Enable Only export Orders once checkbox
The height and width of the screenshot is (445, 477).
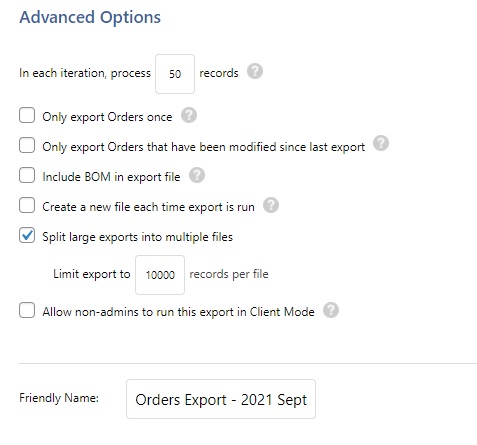pos(27,115)
